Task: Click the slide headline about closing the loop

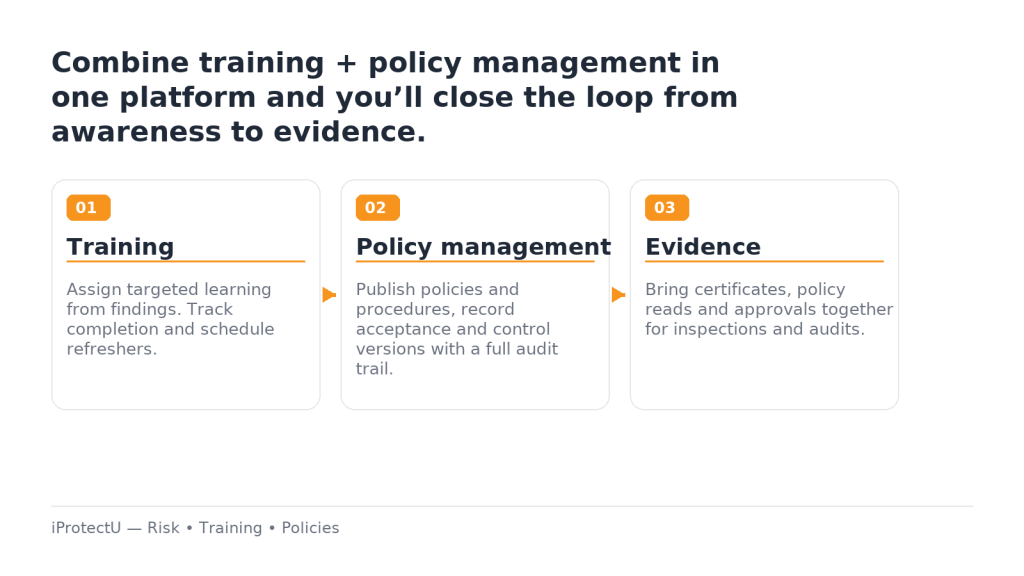Action: click(x=394, y=97)
